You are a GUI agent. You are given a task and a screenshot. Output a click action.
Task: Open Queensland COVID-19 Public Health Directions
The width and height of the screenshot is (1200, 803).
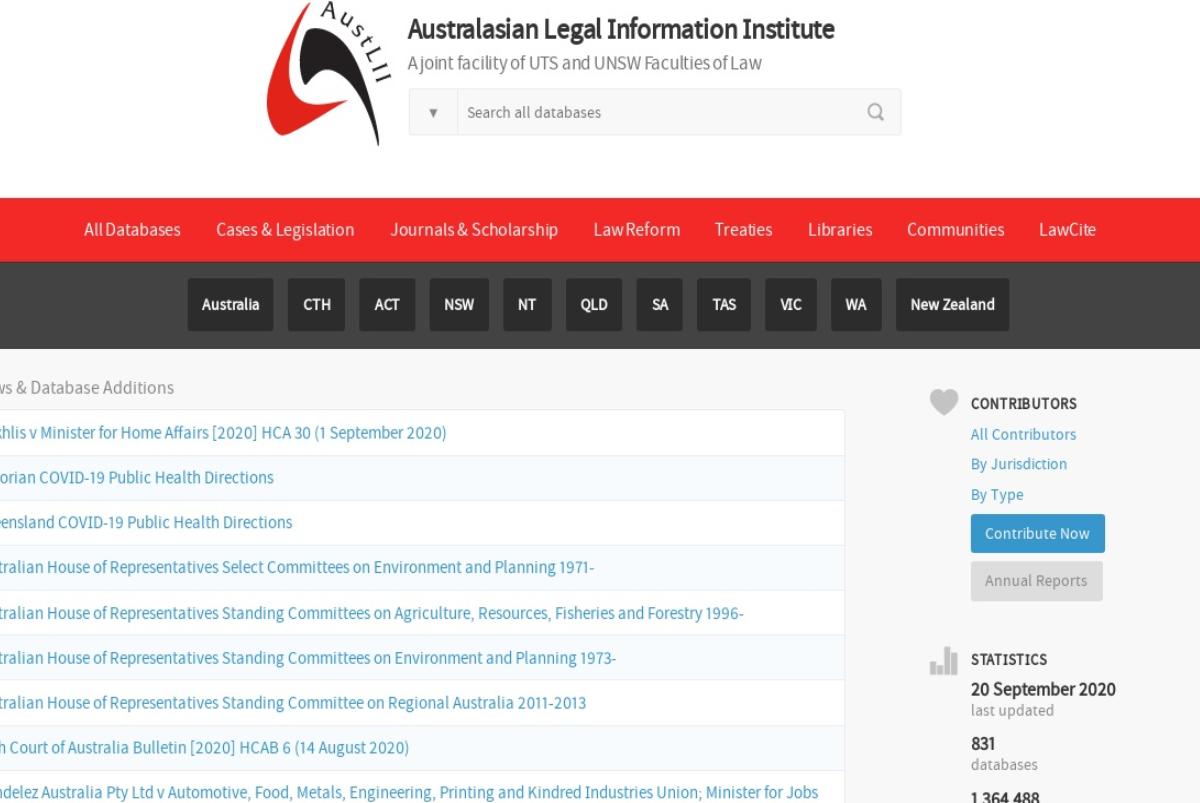coord(146,523)
